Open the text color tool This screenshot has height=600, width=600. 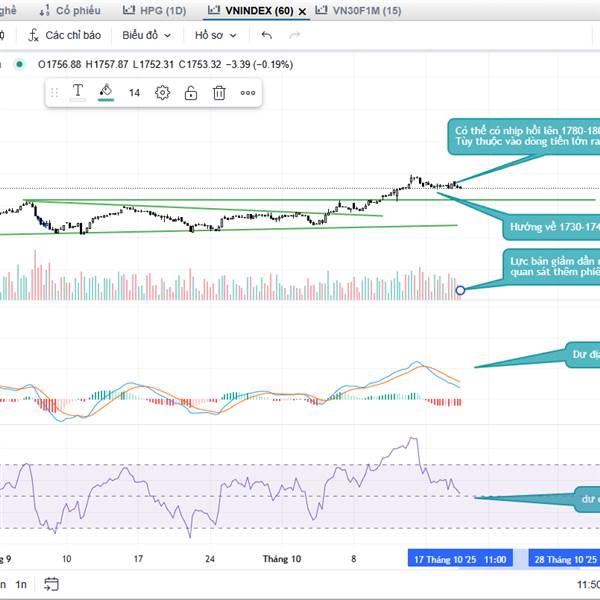click(x=78, y=92)
